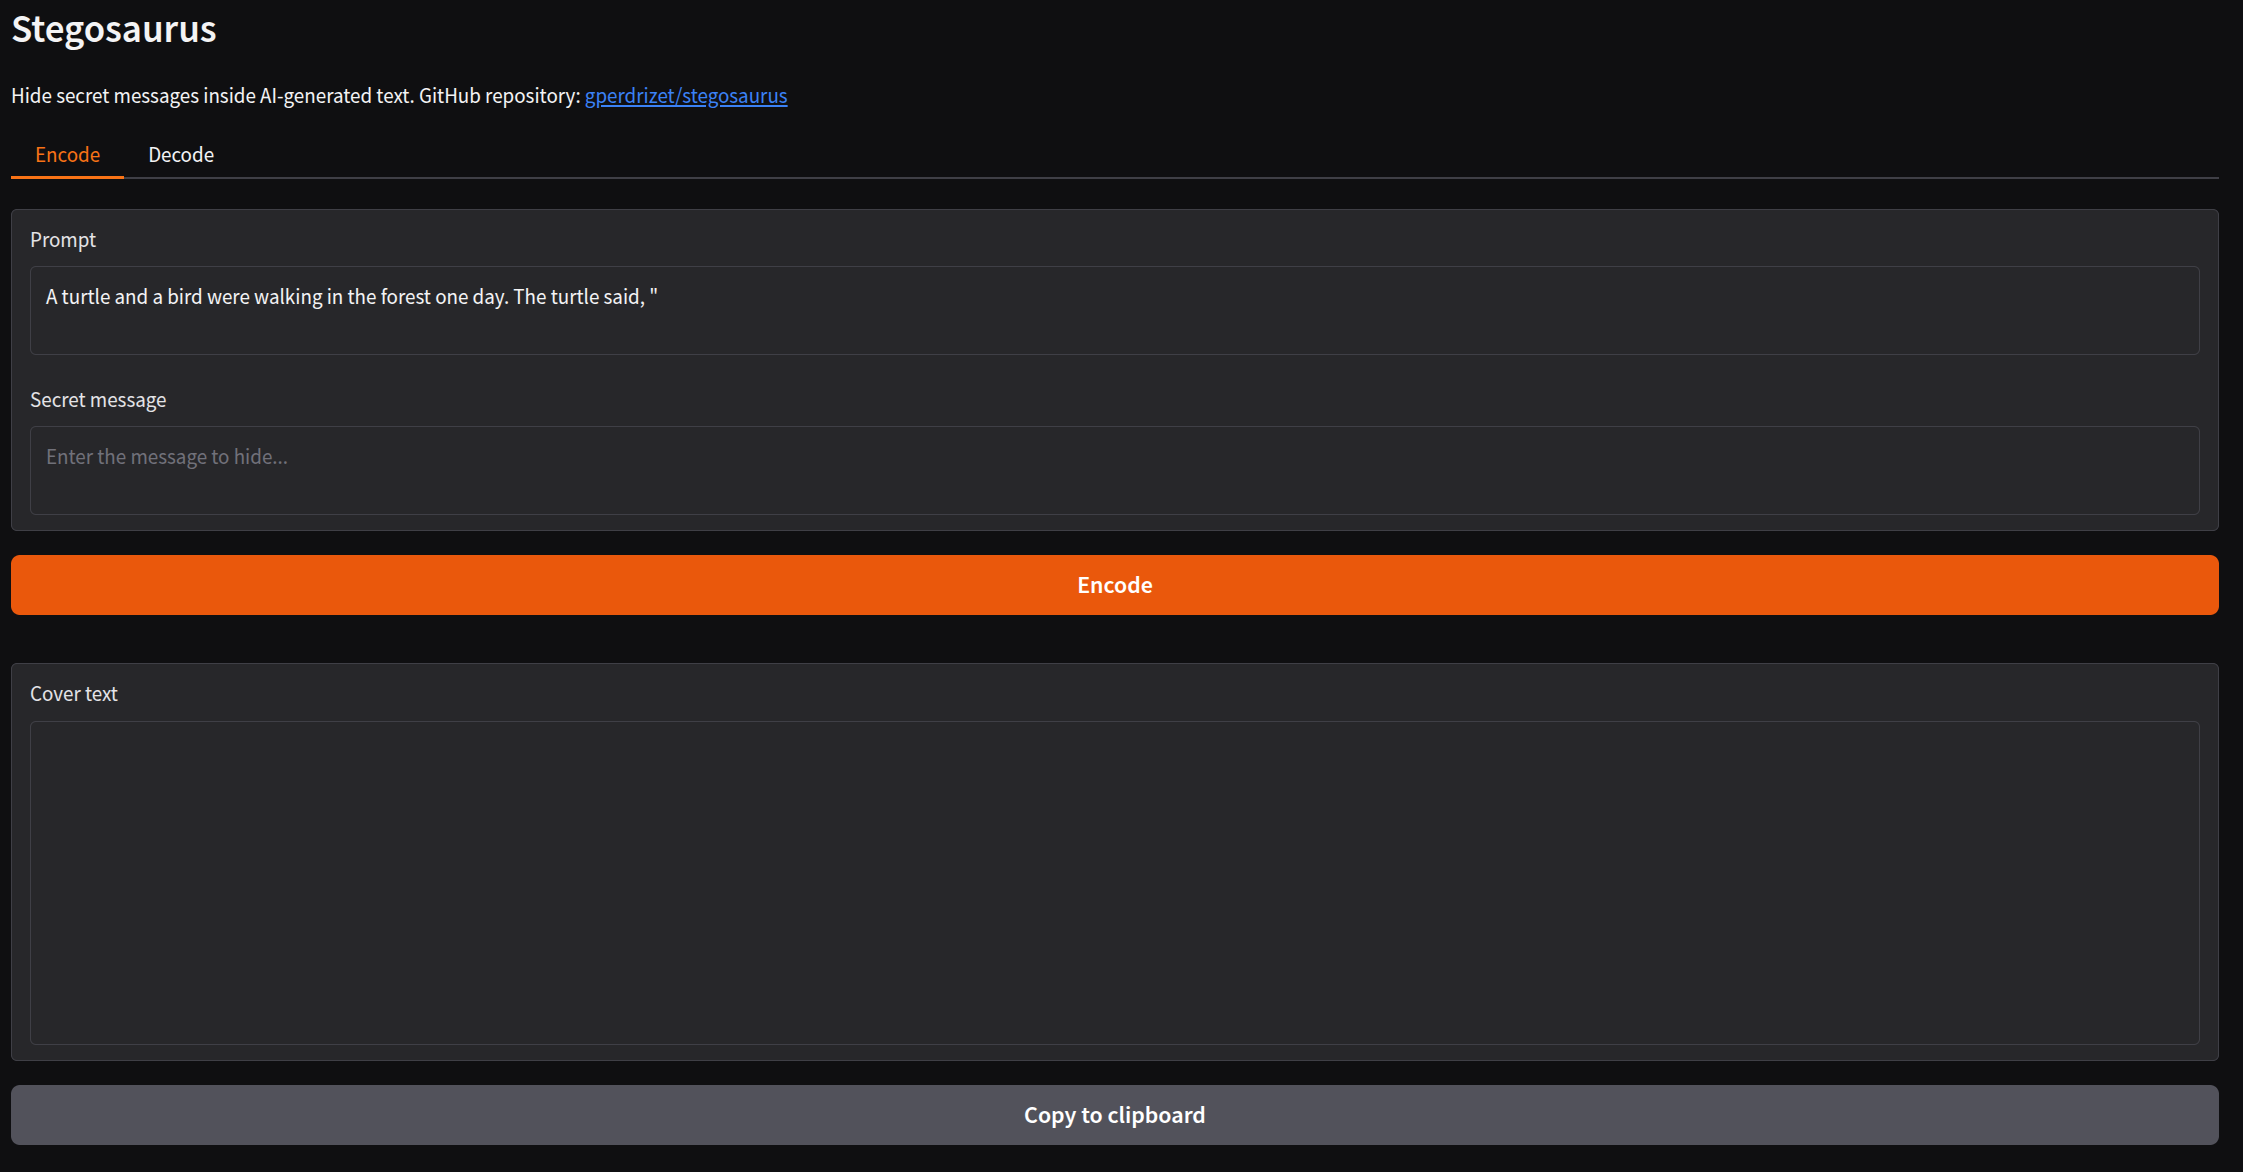Image resolution: width=2243 pixels, height=1172 pixels.
Task: Click the word 'forest' in the prompt
Action: (x=405, y=297)
